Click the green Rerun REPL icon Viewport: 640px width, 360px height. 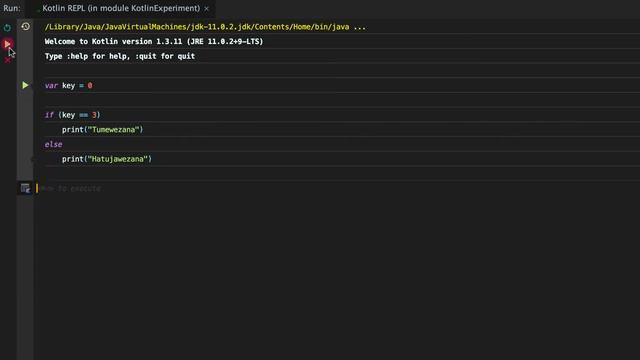click(x=7, y=28)
